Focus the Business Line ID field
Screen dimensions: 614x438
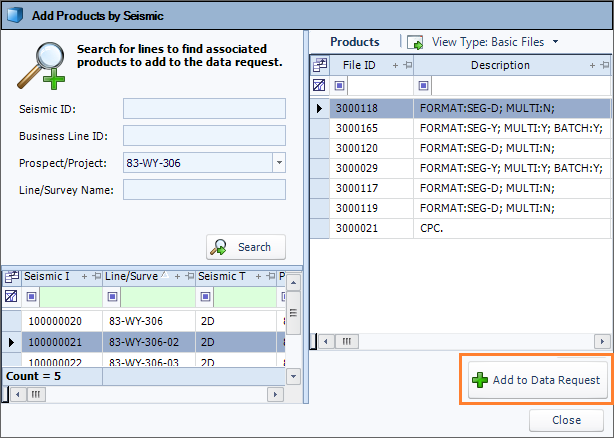click(x=204, y=135)
